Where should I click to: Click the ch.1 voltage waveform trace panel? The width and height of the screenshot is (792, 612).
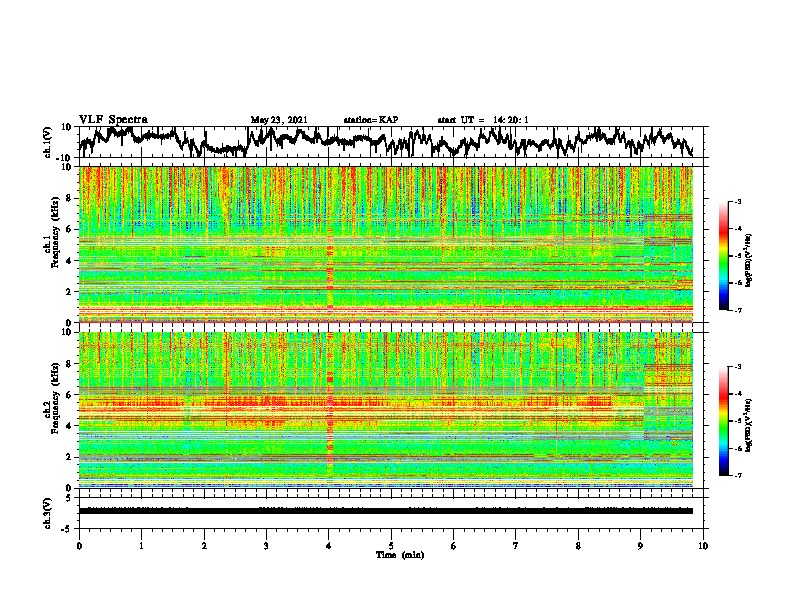(x=393, y=142)
